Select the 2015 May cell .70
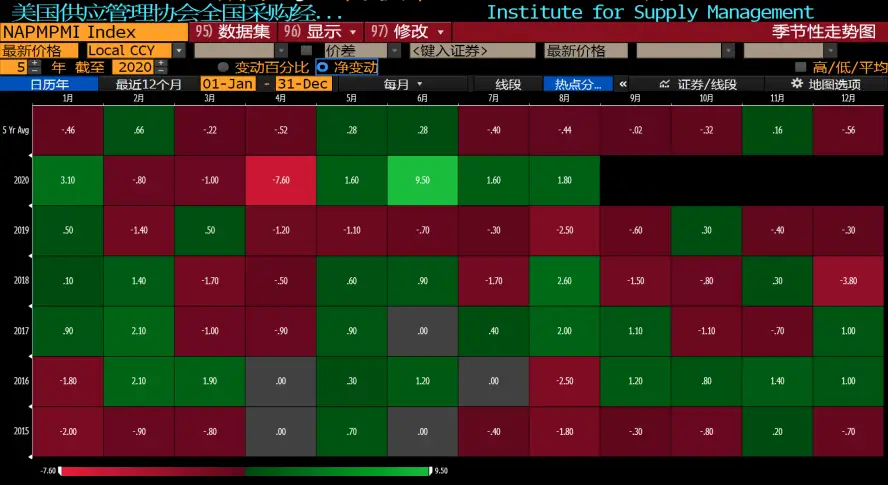Image resolution: width=888 pixels, height=486 pixels. click(352, 431)
